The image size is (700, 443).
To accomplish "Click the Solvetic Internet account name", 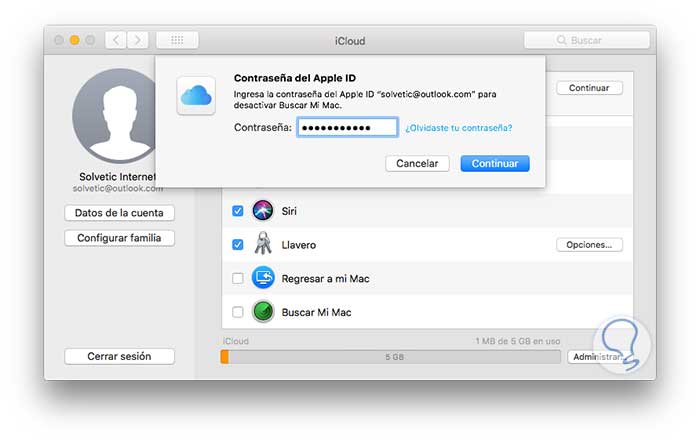I will tap(117, 177).
